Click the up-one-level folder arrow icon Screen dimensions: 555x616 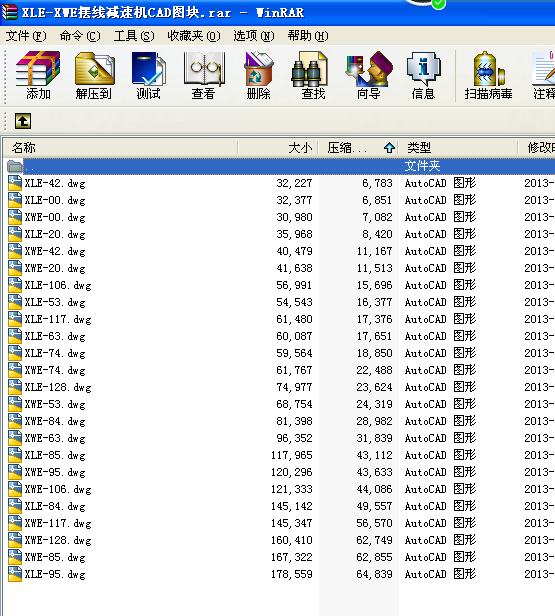pyautogui.click(x=23, y=121)
